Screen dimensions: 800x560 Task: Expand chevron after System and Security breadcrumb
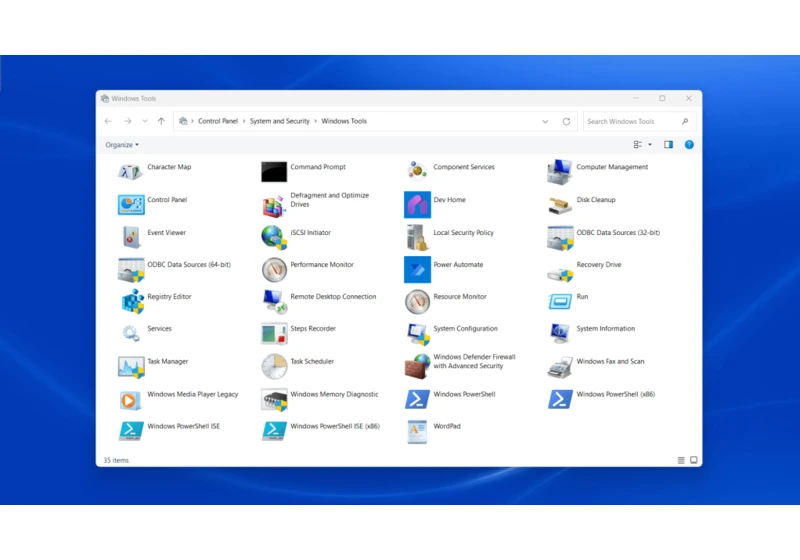coord(315,121)
